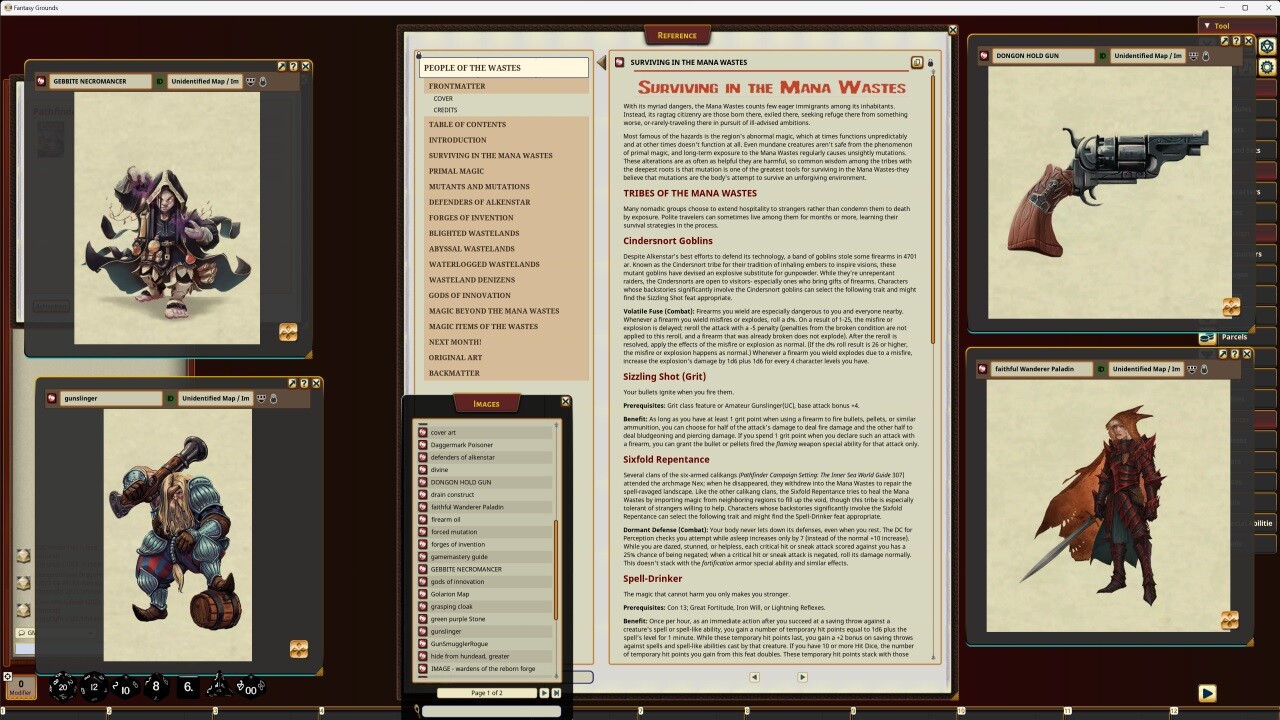This screenshot has width=1280, height=720.
Task: Toggle lock on GEBBITE NECROMANCER image
Action: click(x=263, y=81)
